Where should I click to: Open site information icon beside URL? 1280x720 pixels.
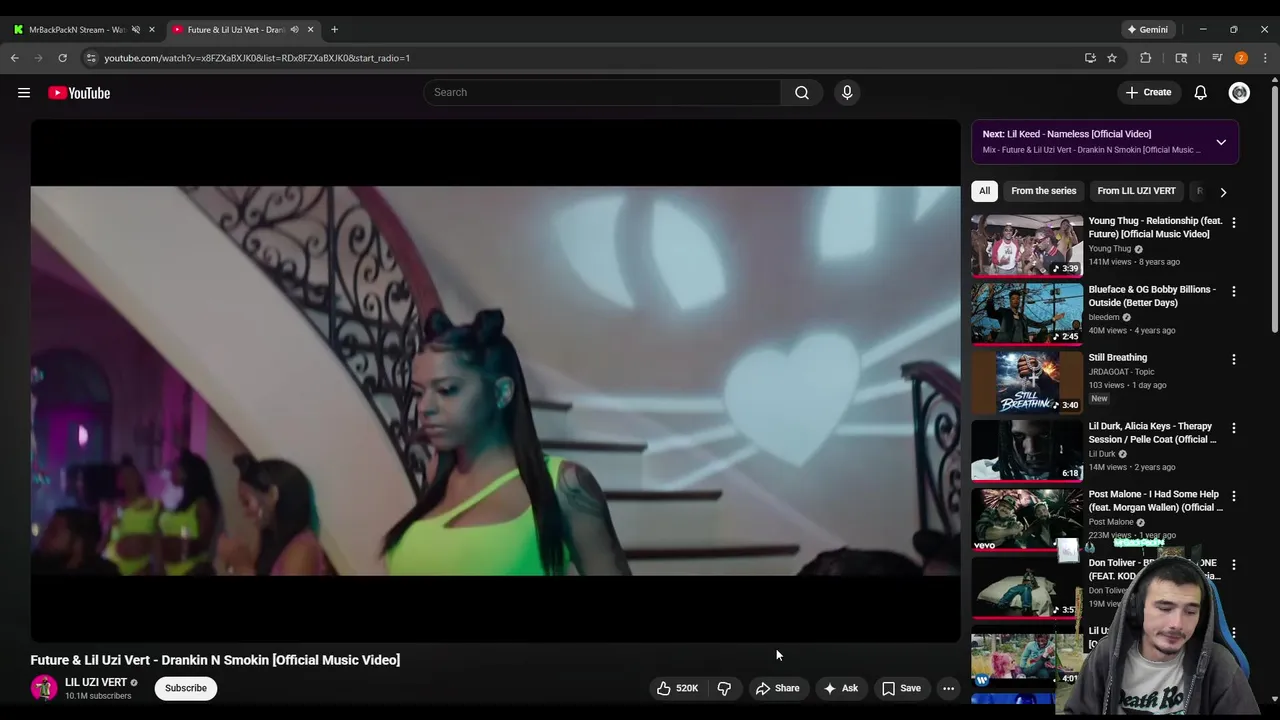[91, 58]
